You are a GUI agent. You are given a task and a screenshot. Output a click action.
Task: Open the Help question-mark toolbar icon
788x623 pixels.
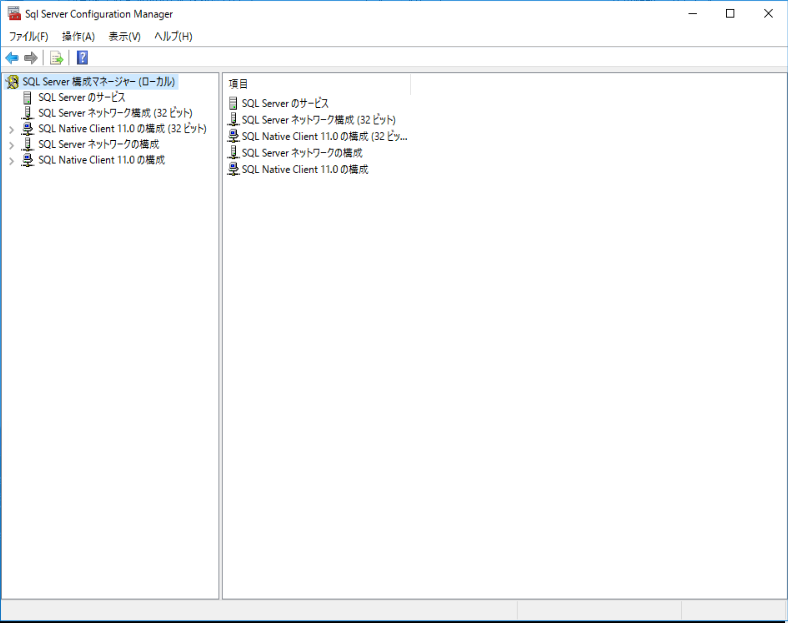[82, 58]
